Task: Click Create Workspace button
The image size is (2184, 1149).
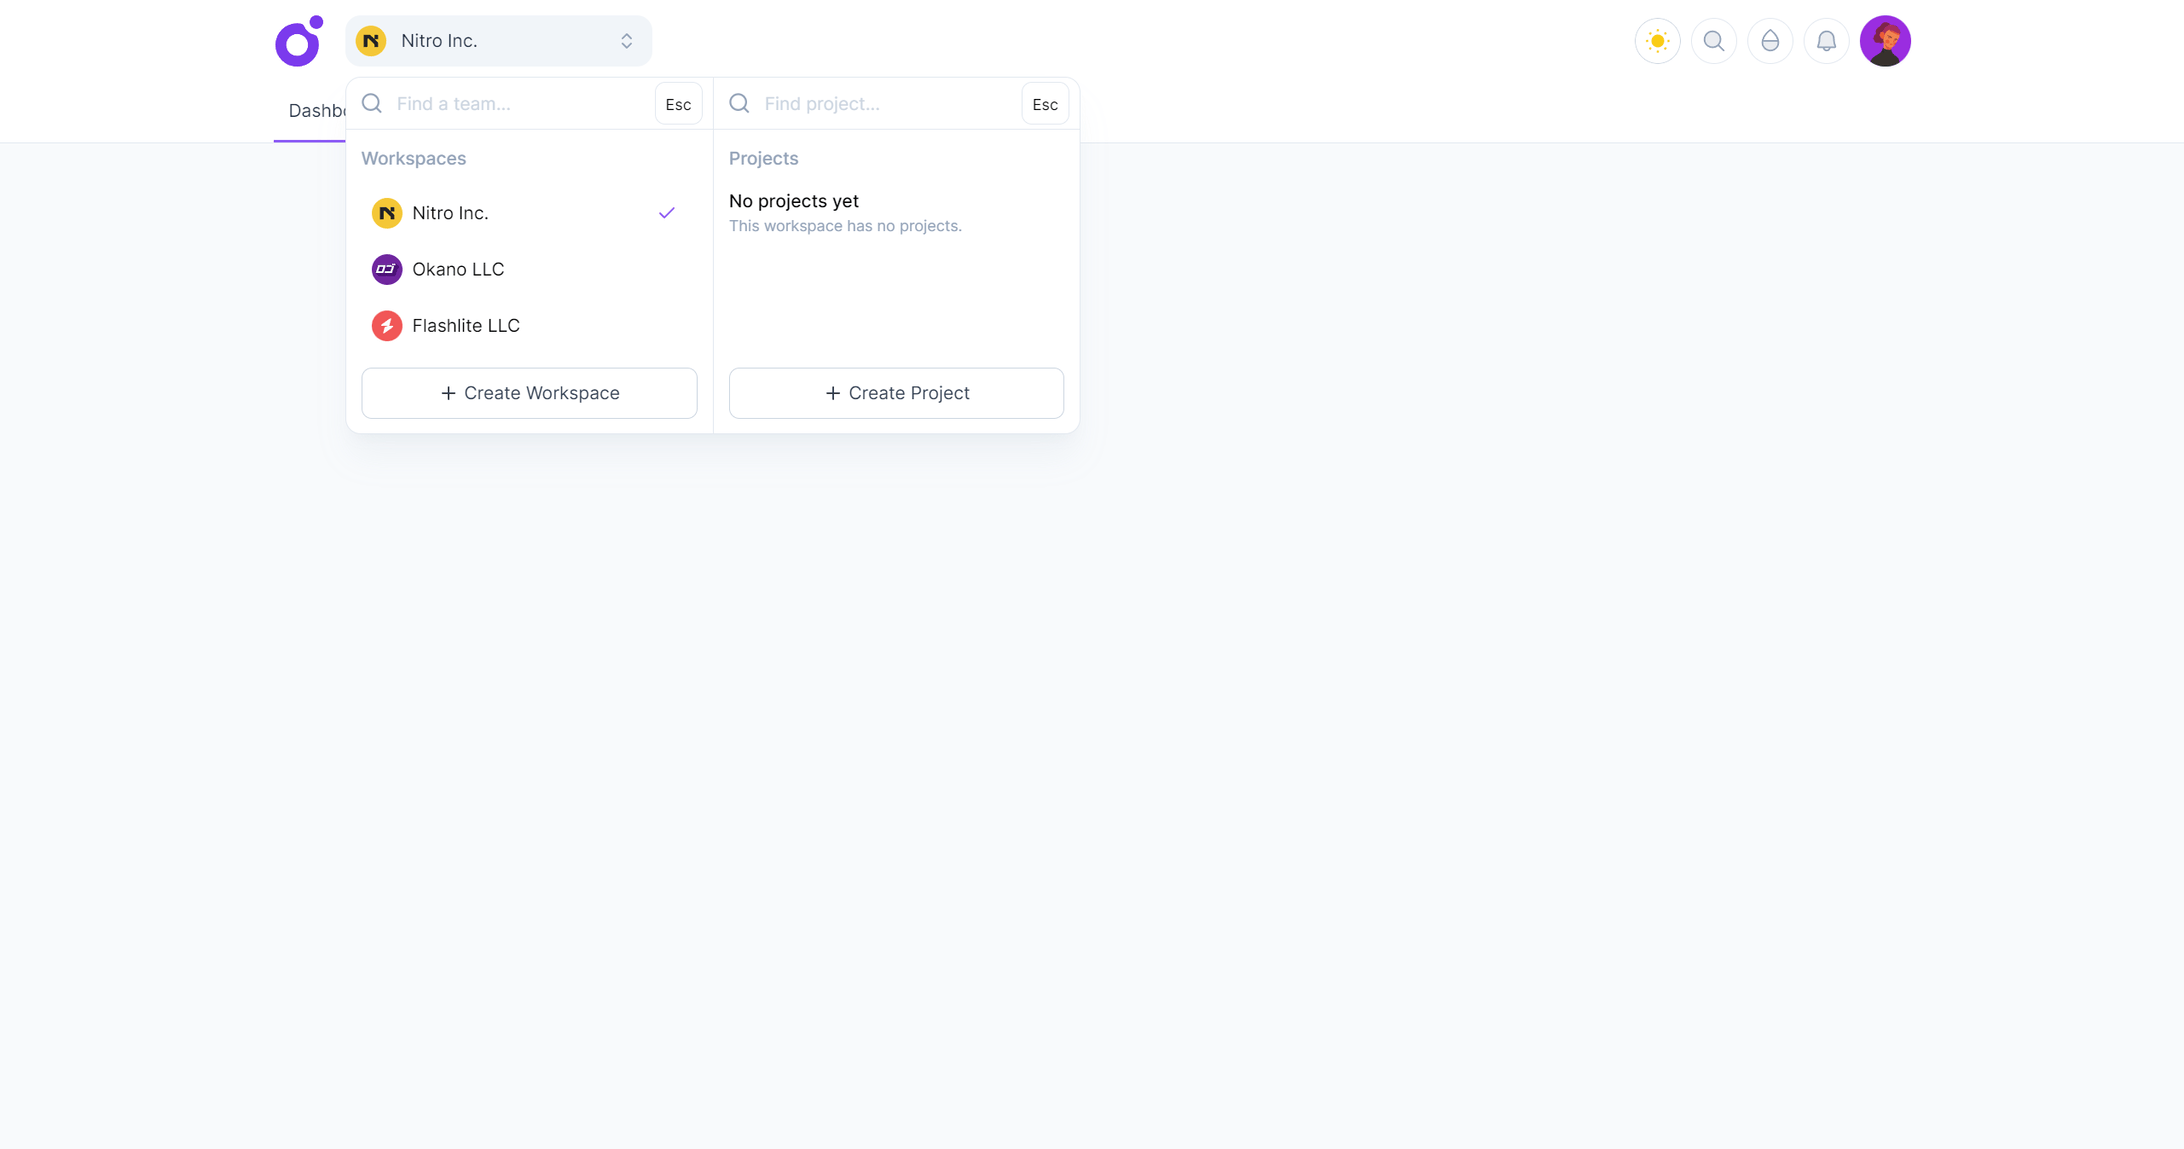Action: (529, 393)
